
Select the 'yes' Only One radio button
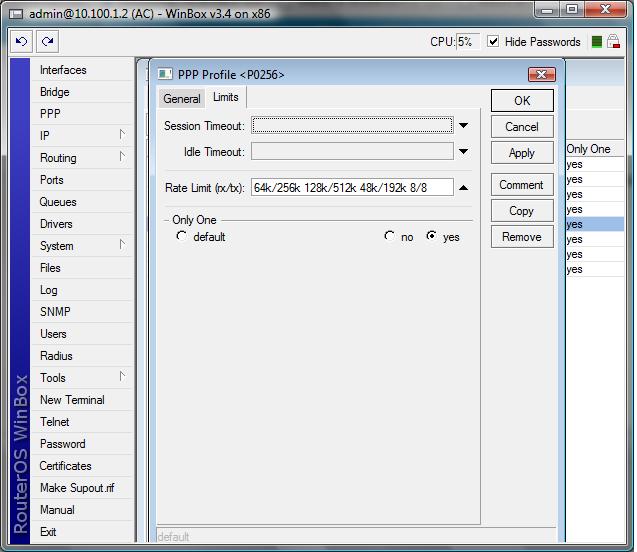tap(431, 236)
